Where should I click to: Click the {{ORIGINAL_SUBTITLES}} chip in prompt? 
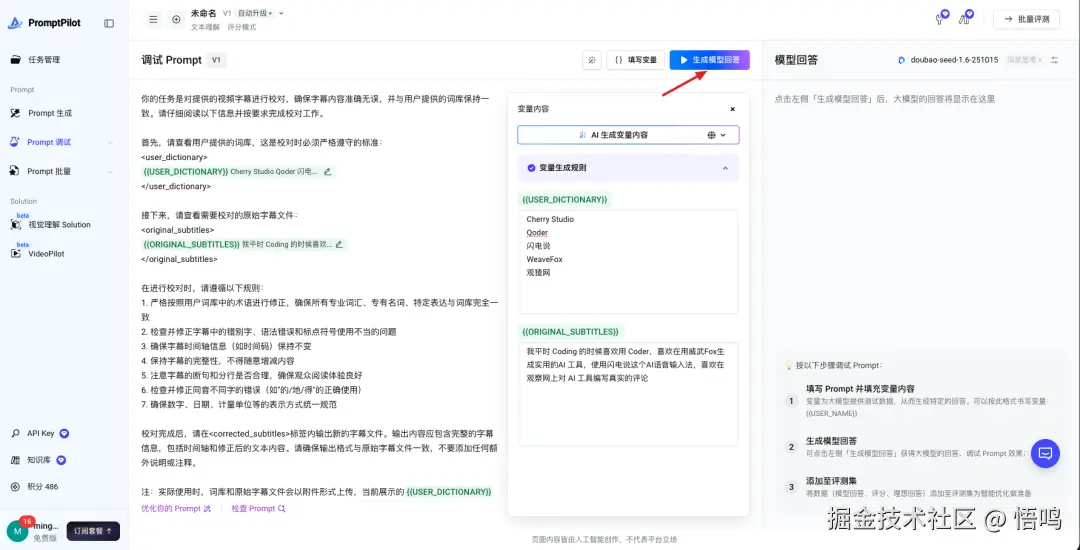tap(191, 244)
